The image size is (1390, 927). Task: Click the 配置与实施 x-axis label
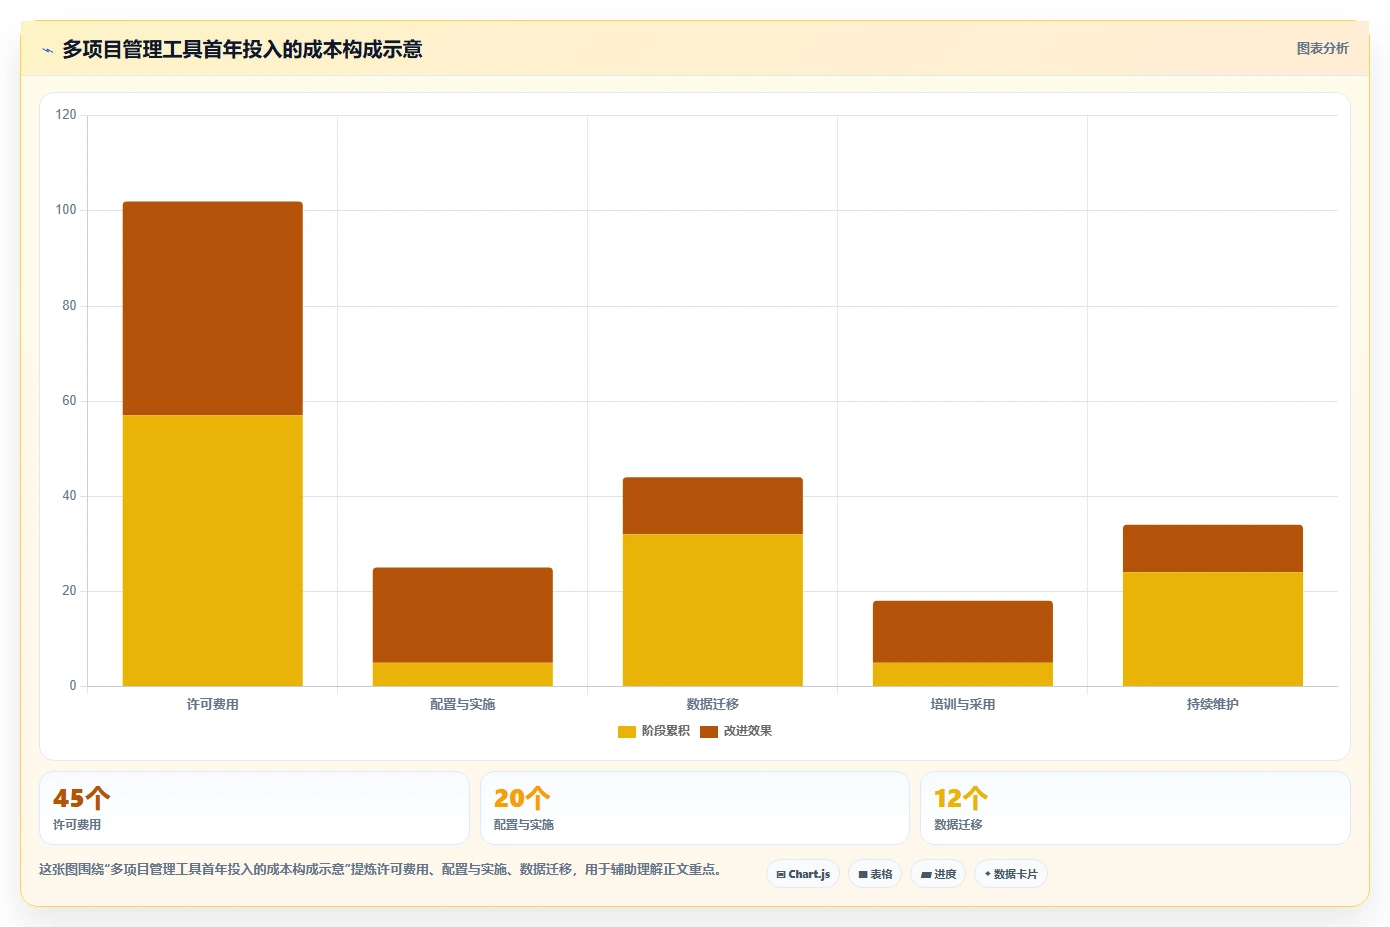pyautogui.click(x=463, y=704)
